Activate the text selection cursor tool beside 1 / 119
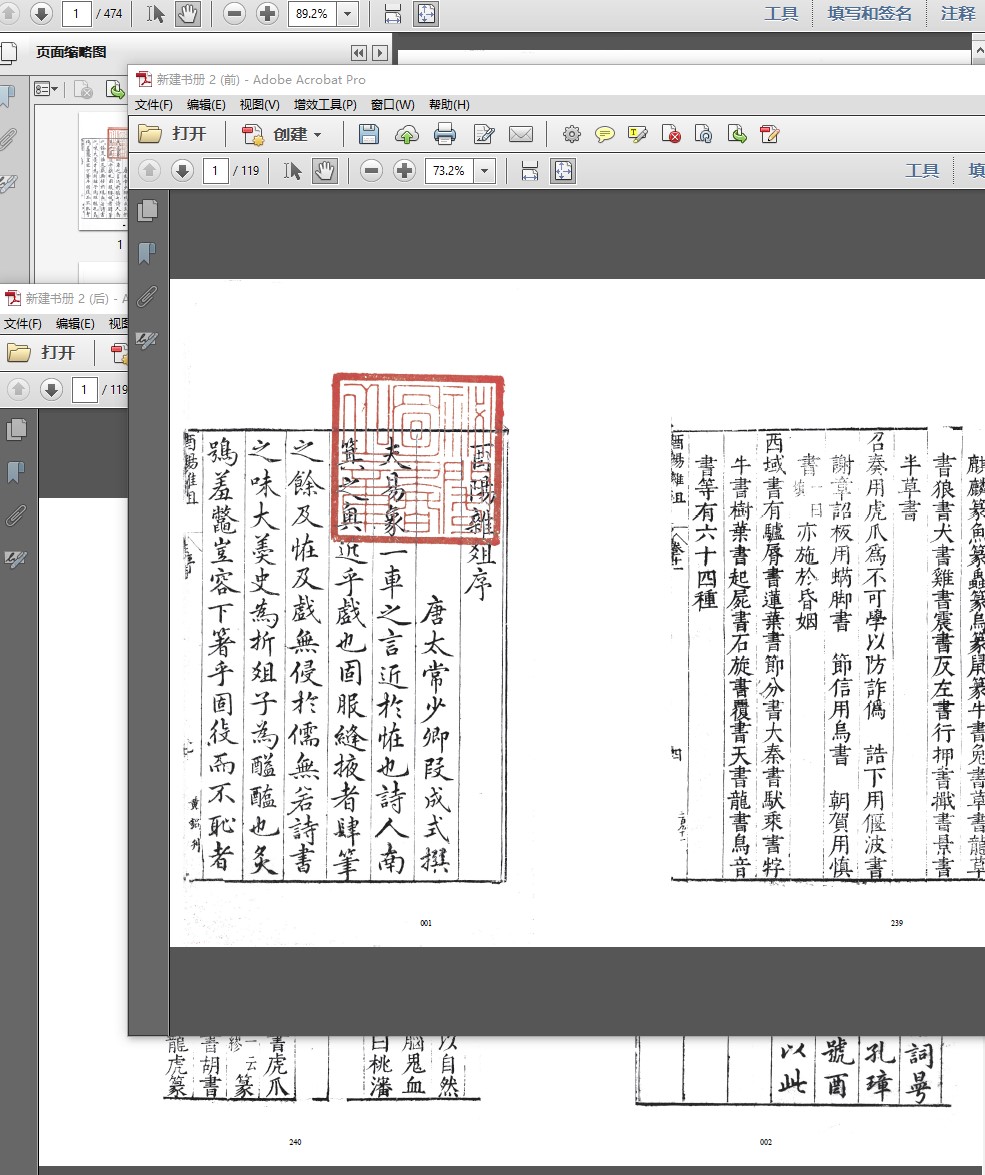The image size is (985, 1175). (292, 171)
